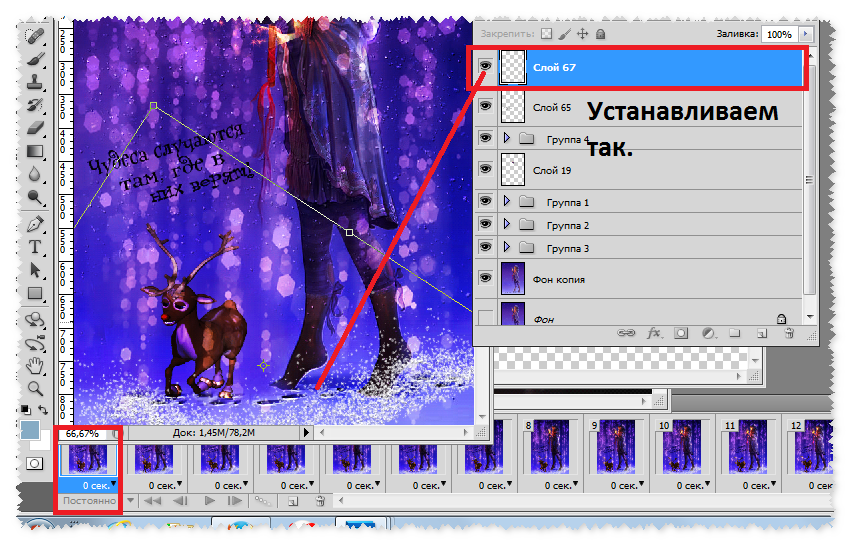This screenshot has width=852, height=546.
Task: Select the Type tool
Action: point(35,247)
